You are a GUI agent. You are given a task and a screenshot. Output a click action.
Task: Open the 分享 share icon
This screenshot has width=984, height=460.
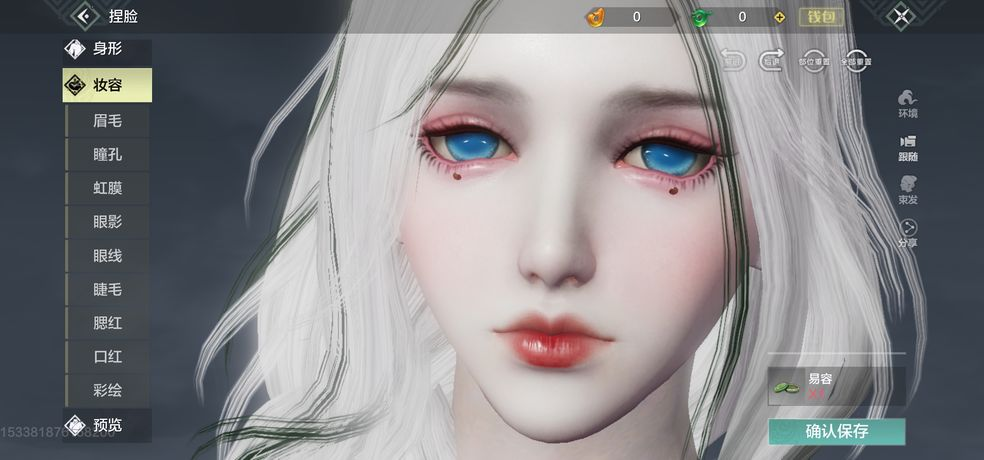tap(908, 232)
